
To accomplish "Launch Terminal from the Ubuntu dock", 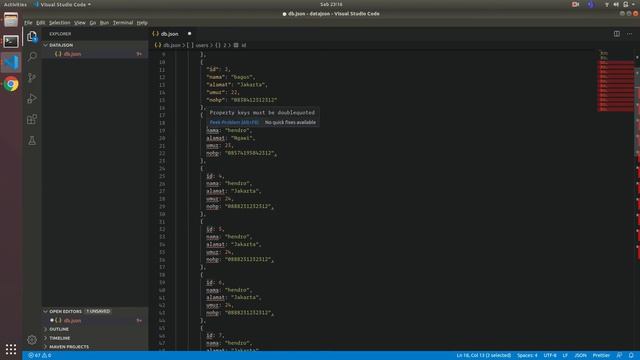I will (11, 41).
